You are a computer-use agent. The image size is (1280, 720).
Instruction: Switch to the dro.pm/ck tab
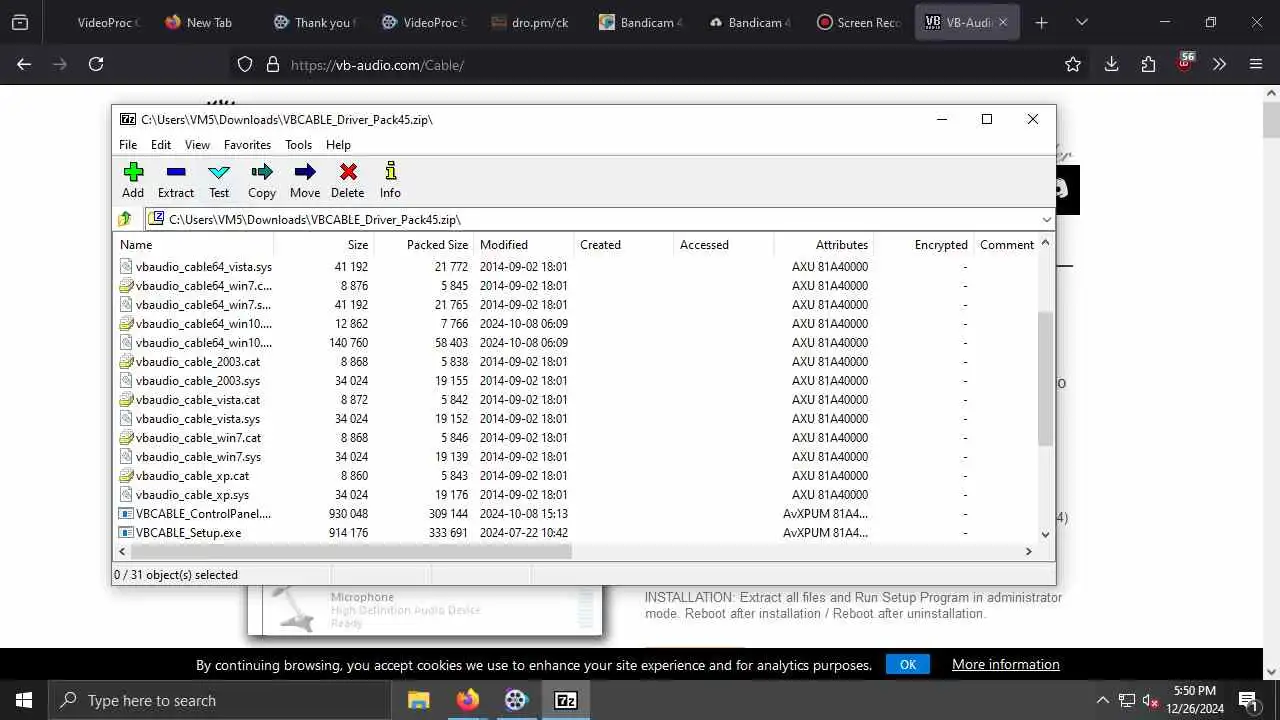(531, 22)
